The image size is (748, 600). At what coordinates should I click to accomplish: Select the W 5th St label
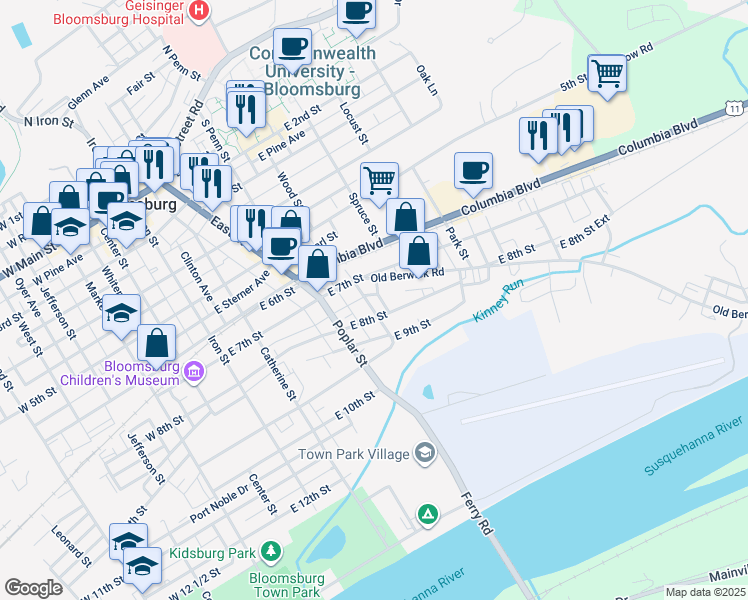[37, 401]
